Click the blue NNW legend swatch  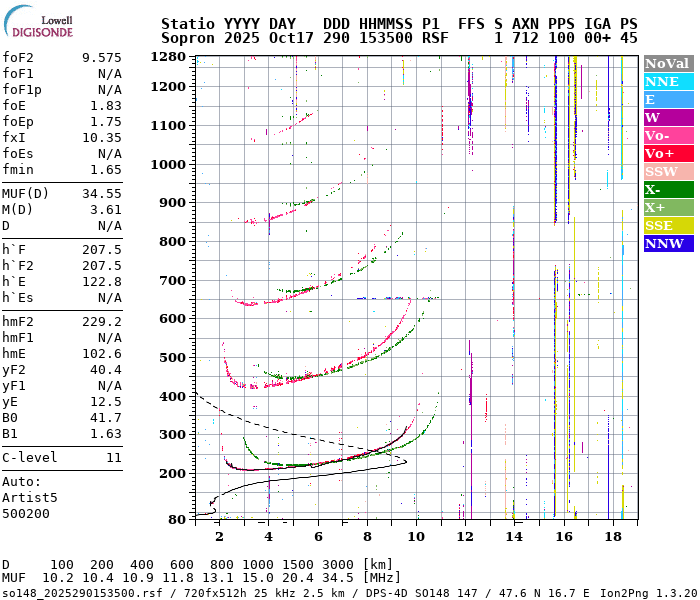point(668,244)
